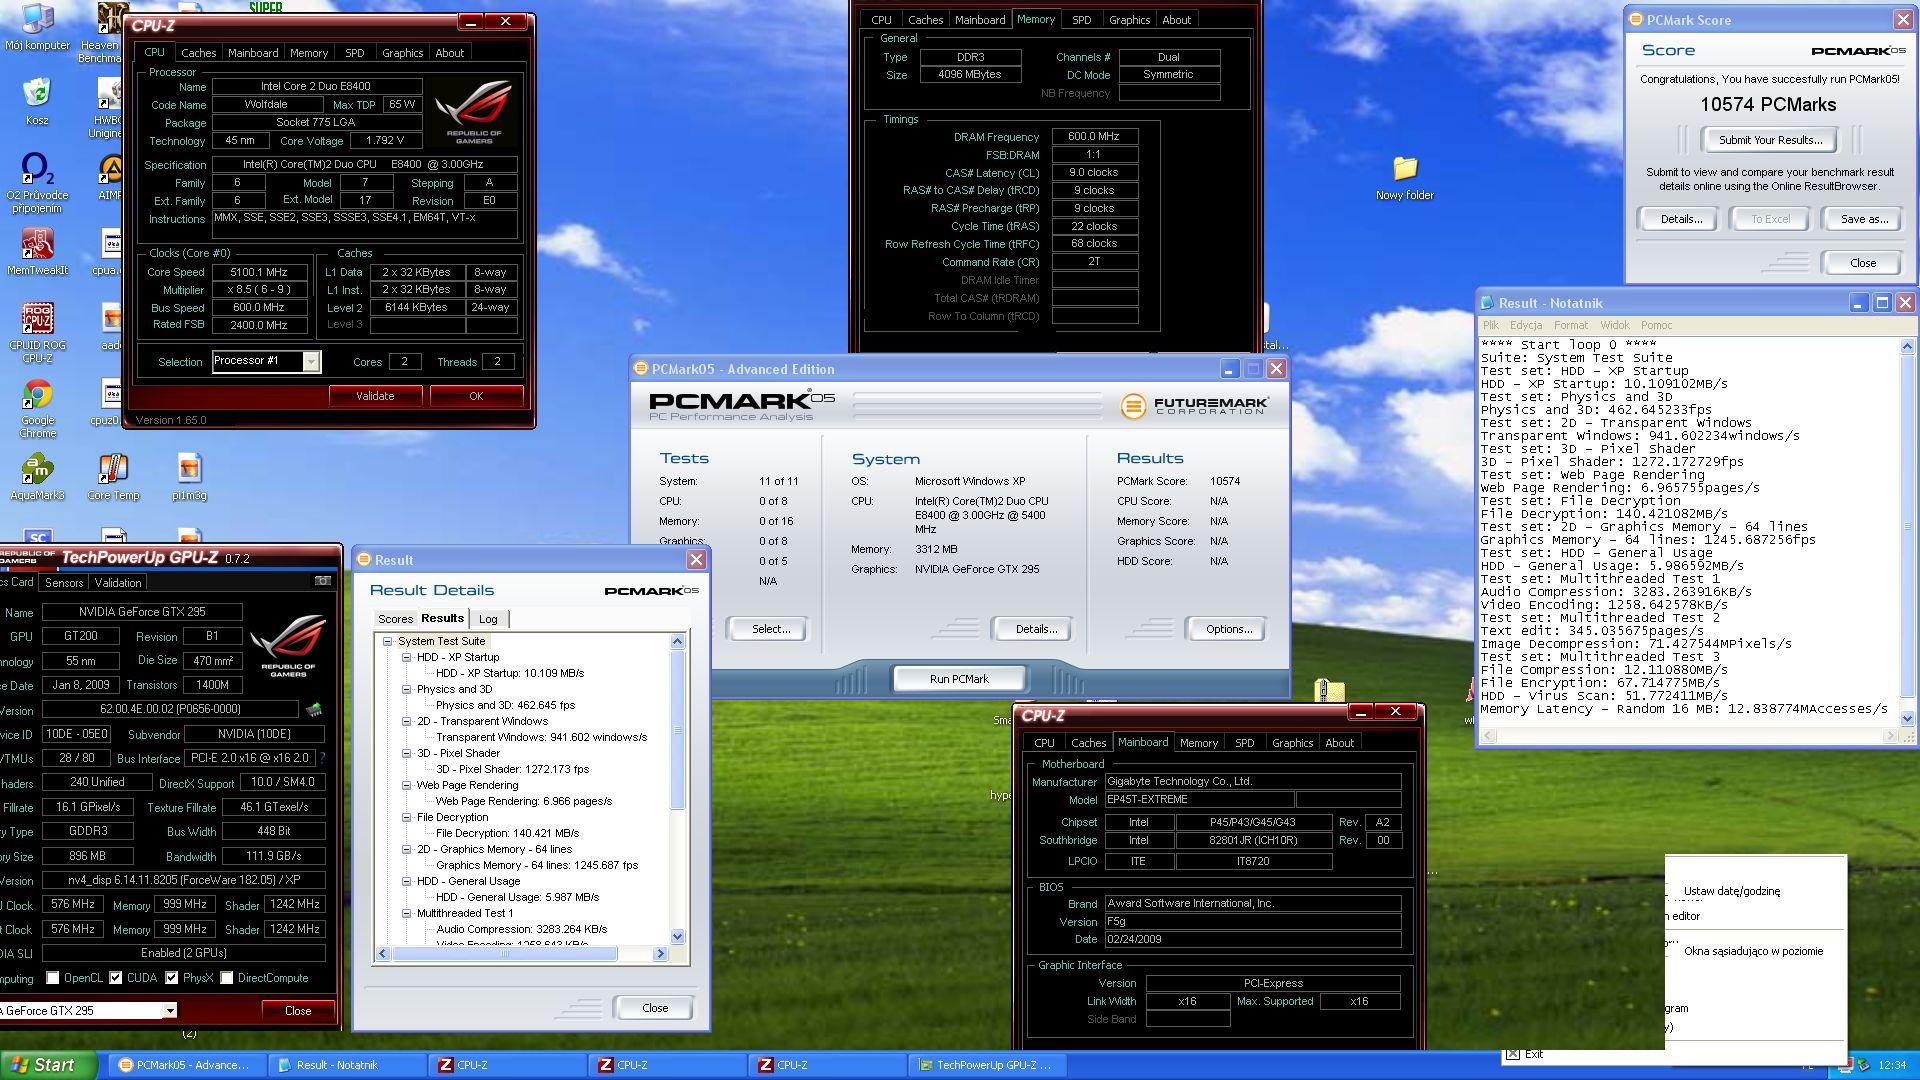Open the Mój komputer desktop icon

(x=37, y=27)
